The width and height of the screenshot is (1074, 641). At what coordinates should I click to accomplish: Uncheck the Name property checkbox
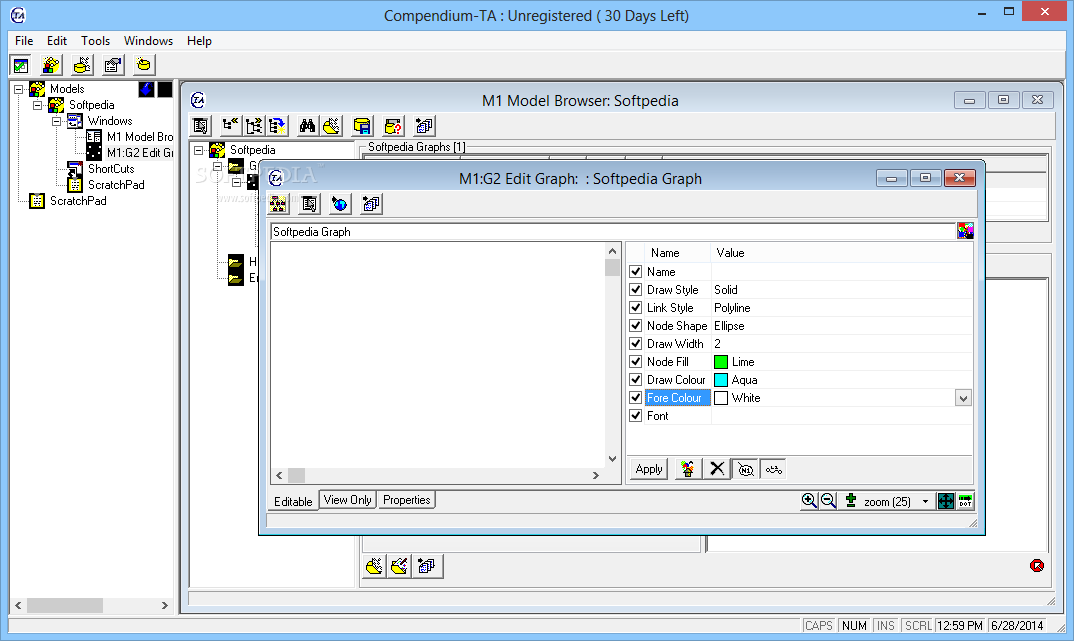[636, 272]
